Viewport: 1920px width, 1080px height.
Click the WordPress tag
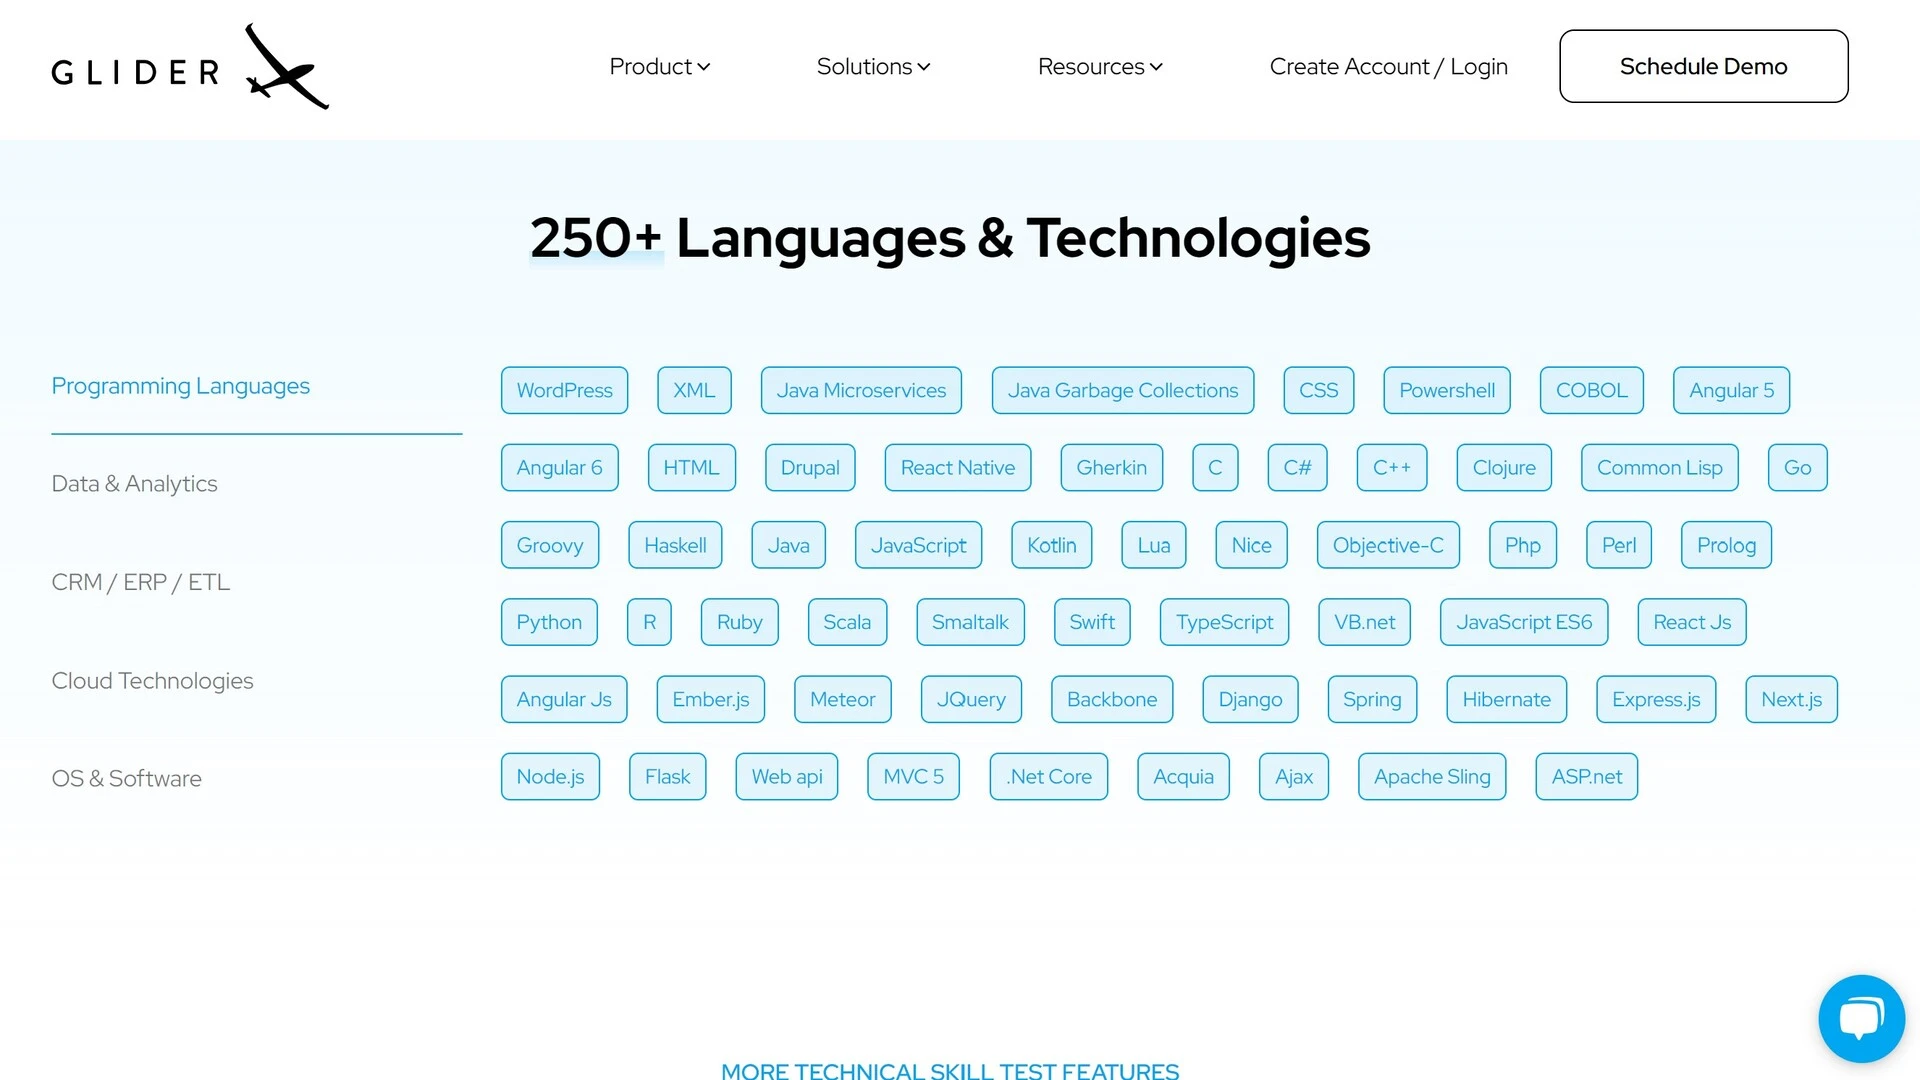coord(564,390)
